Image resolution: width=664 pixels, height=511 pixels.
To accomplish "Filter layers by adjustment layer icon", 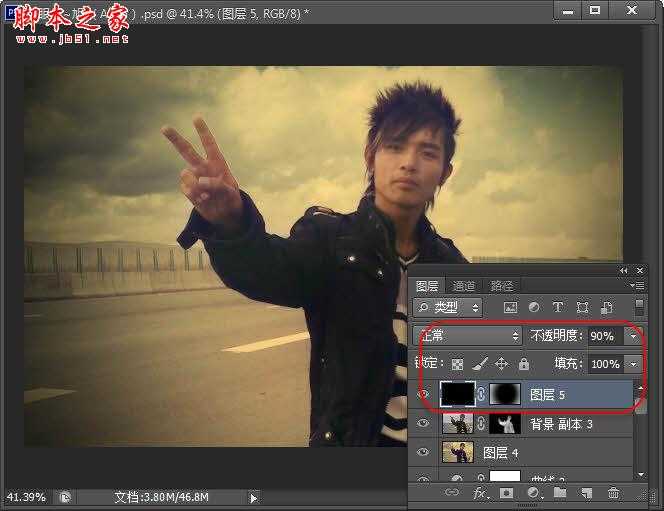I will coord(534,307).
